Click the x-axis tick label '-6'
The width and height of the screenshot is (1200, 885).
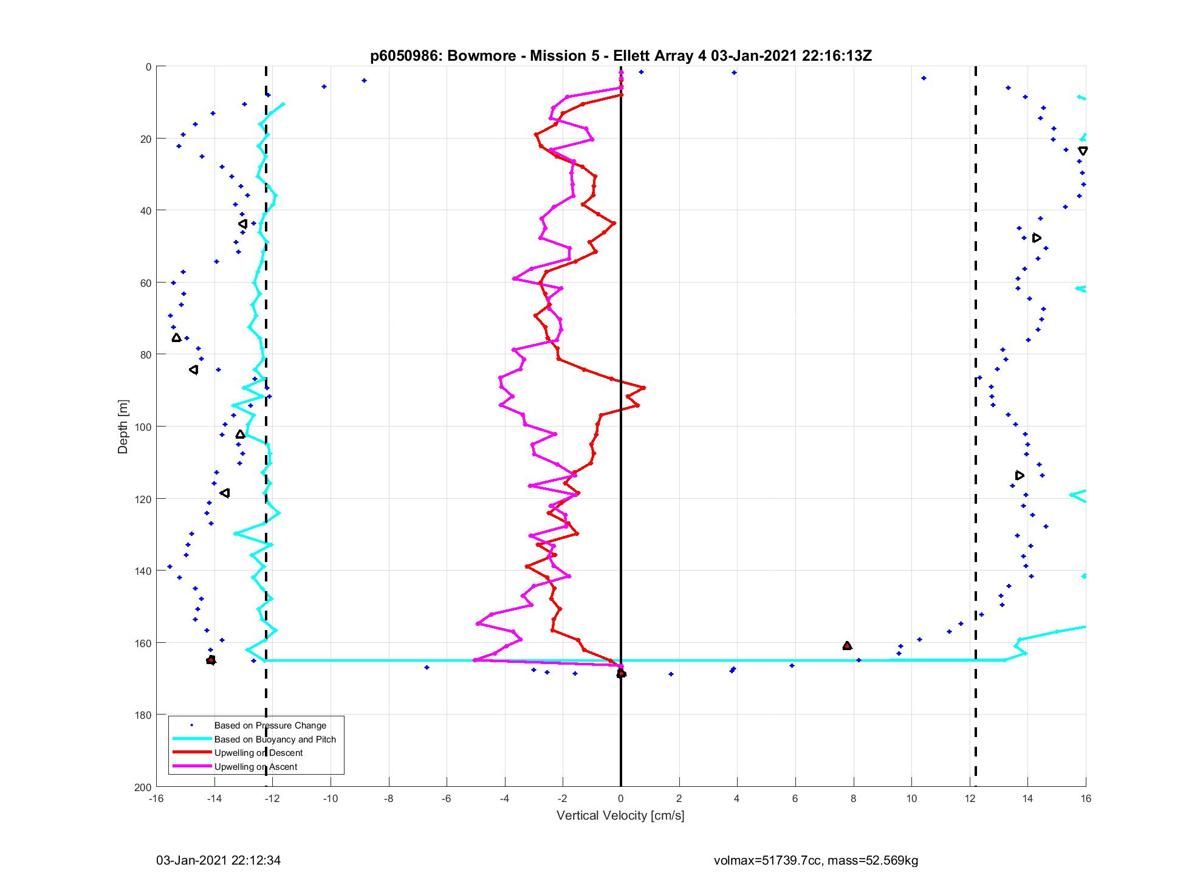coord(446,799)
